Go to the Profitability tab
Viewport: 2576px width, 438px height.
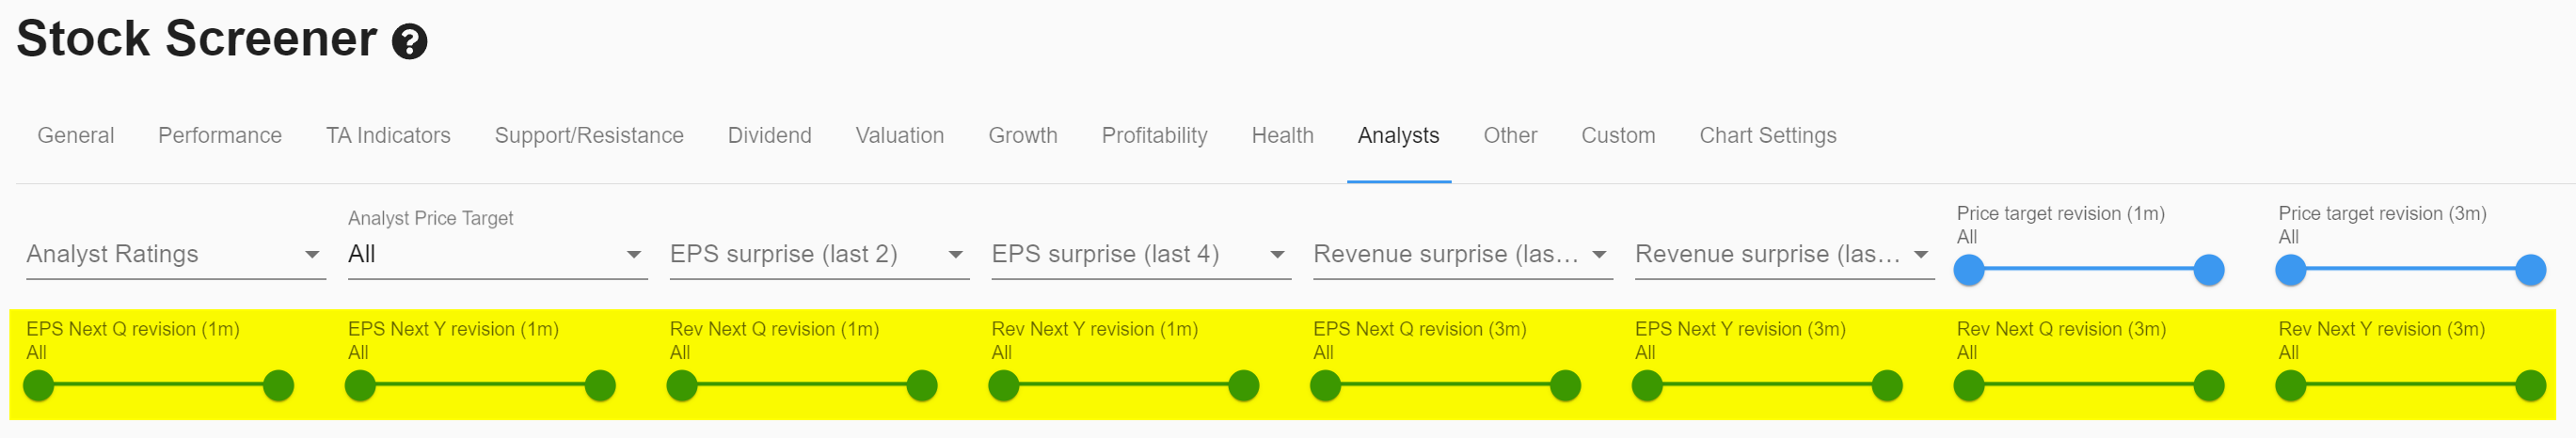click(x=1155, y=136)
